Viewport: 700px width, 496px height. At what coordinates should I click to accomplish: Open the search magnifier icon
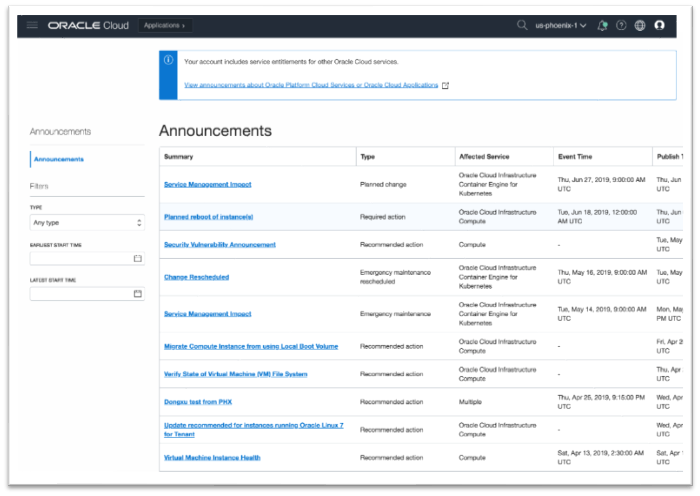522,25
